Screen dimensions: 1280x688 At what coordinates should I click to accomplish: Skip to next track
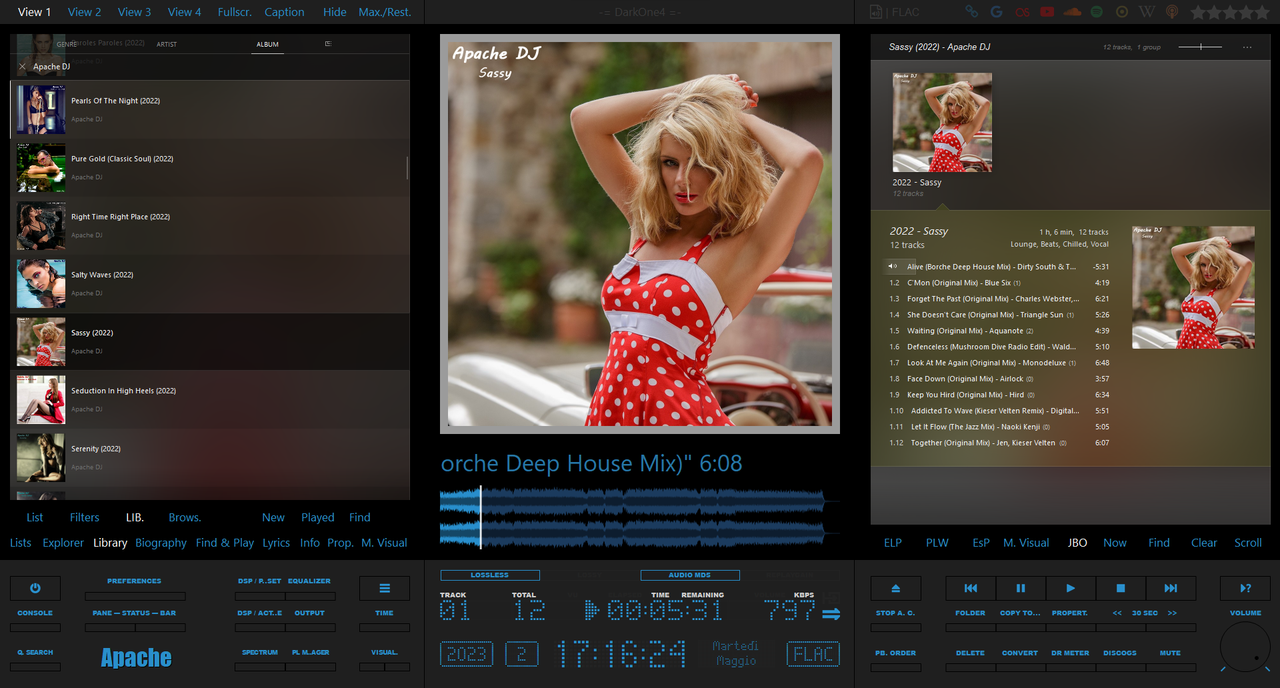click(x=1170, y=588)
